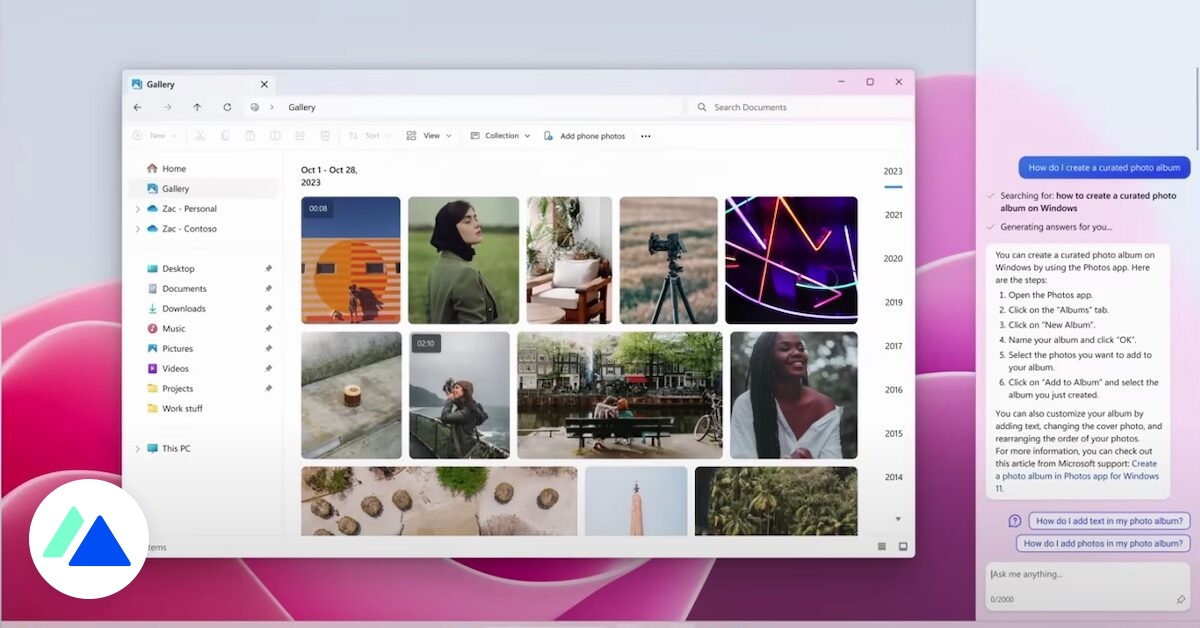This screenshot has width=1200, height=628.
Task: Jump to 2019 on the timeline
Action: click(x=893, y=303)
